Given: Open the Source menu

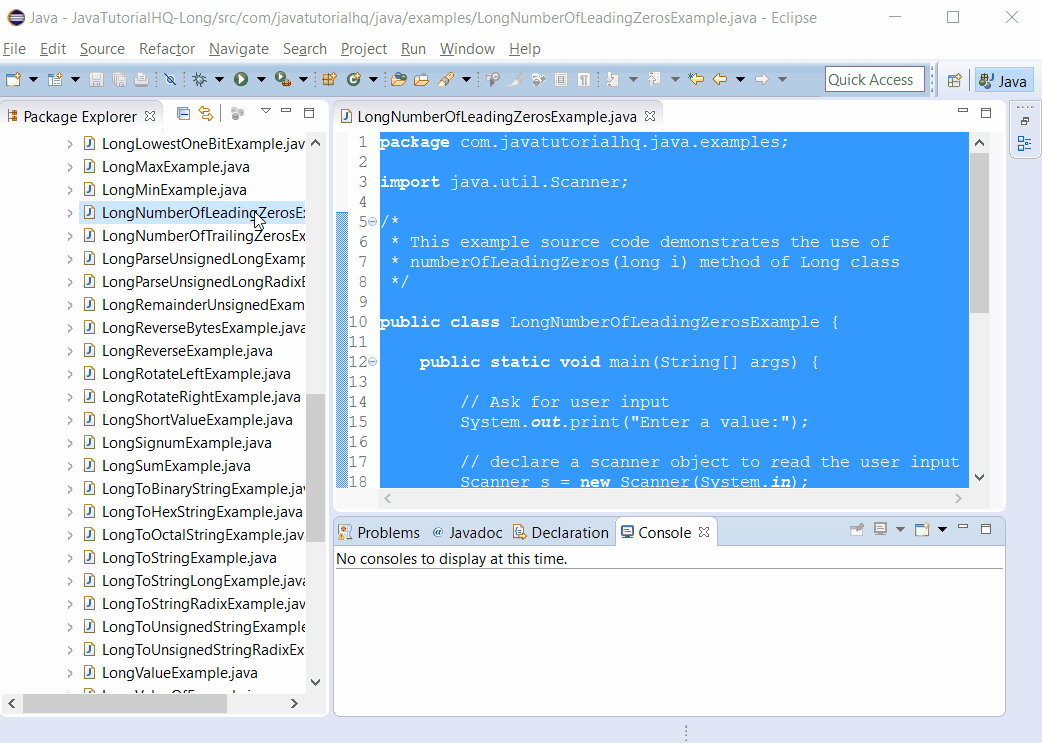Looking at the screenshot, I should (102, 49).
